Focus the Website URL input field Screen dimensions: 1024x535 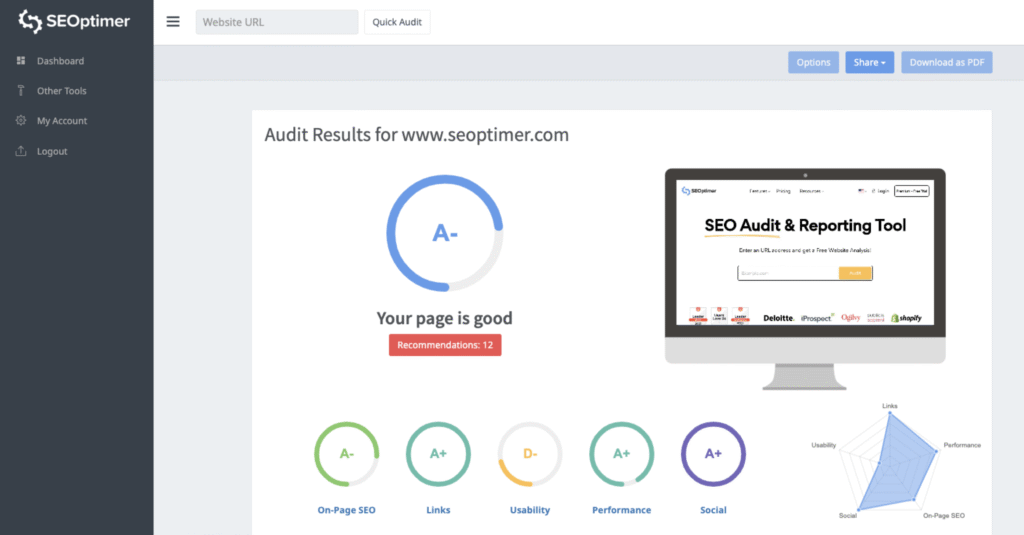(x=277, y=22)
